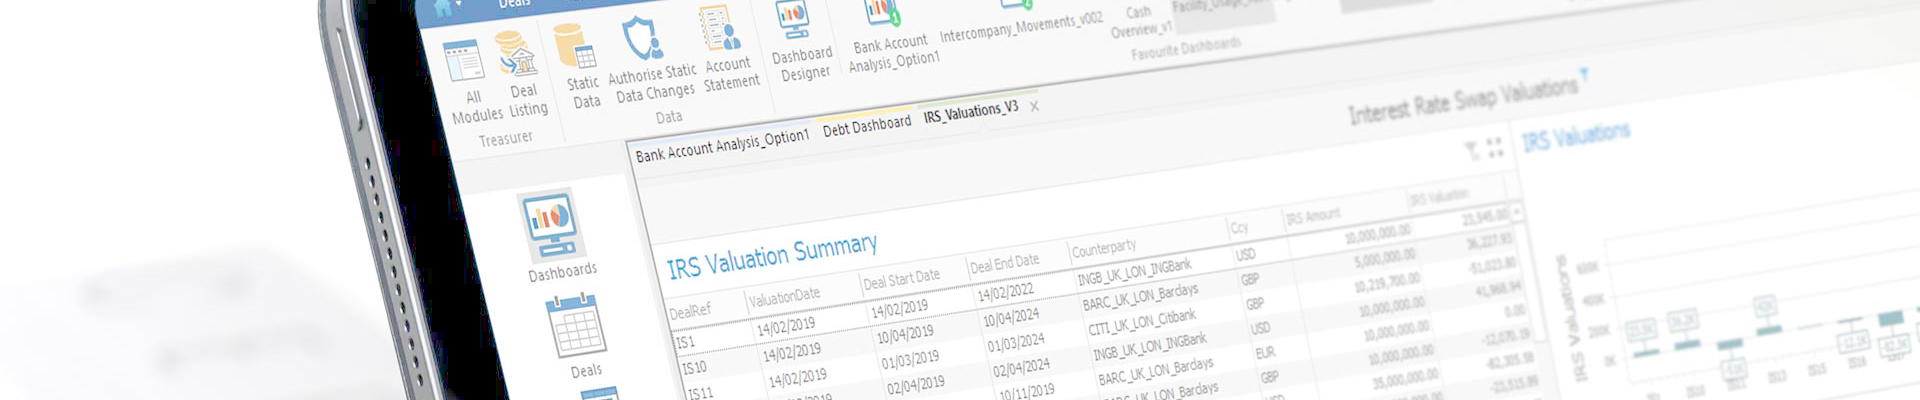1920x400 pixels.
Task: Click the IRS Valuations chart title
Action: (x=1574, y=137)
